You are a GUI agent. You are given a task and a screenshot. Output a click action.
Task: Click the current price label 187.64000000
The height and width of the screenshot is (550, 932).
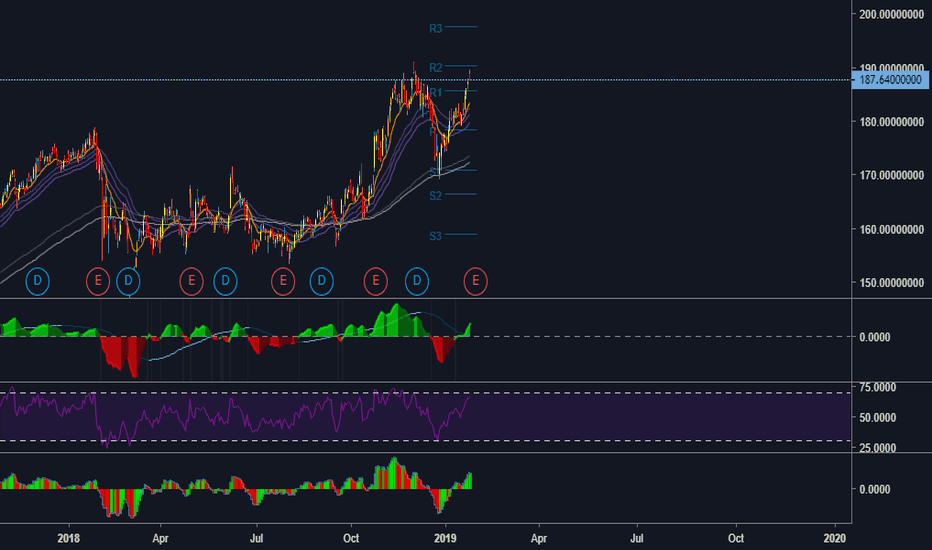(x=890, y=80)
